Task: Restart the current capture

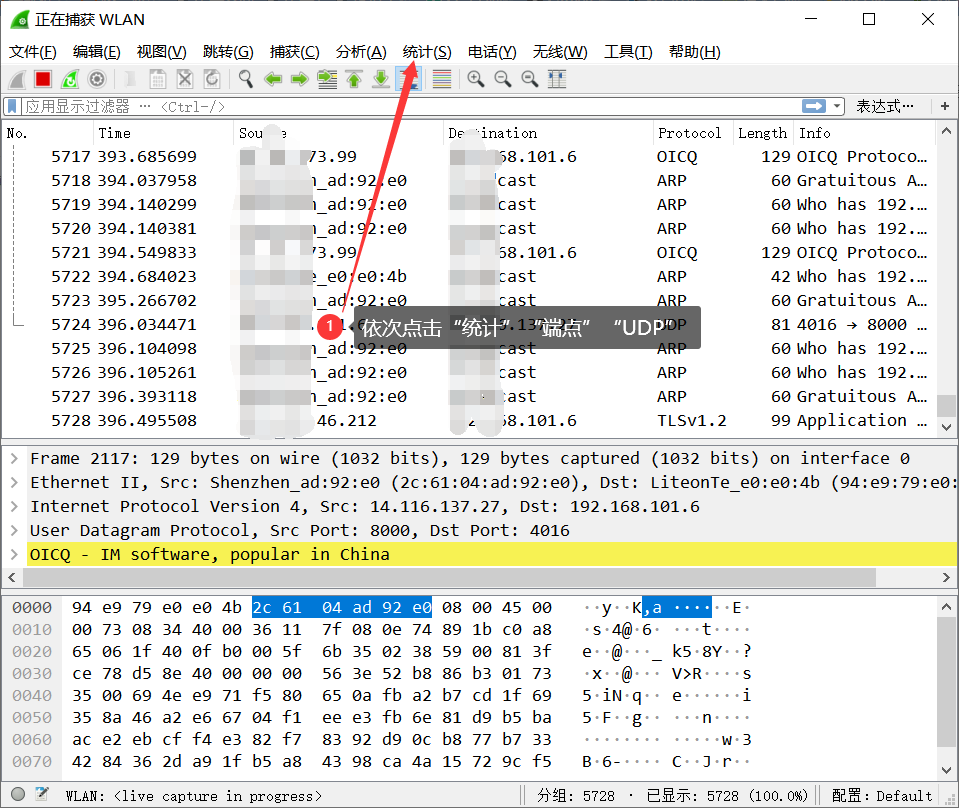Action: pyautogui.click(x=70, y=79)
